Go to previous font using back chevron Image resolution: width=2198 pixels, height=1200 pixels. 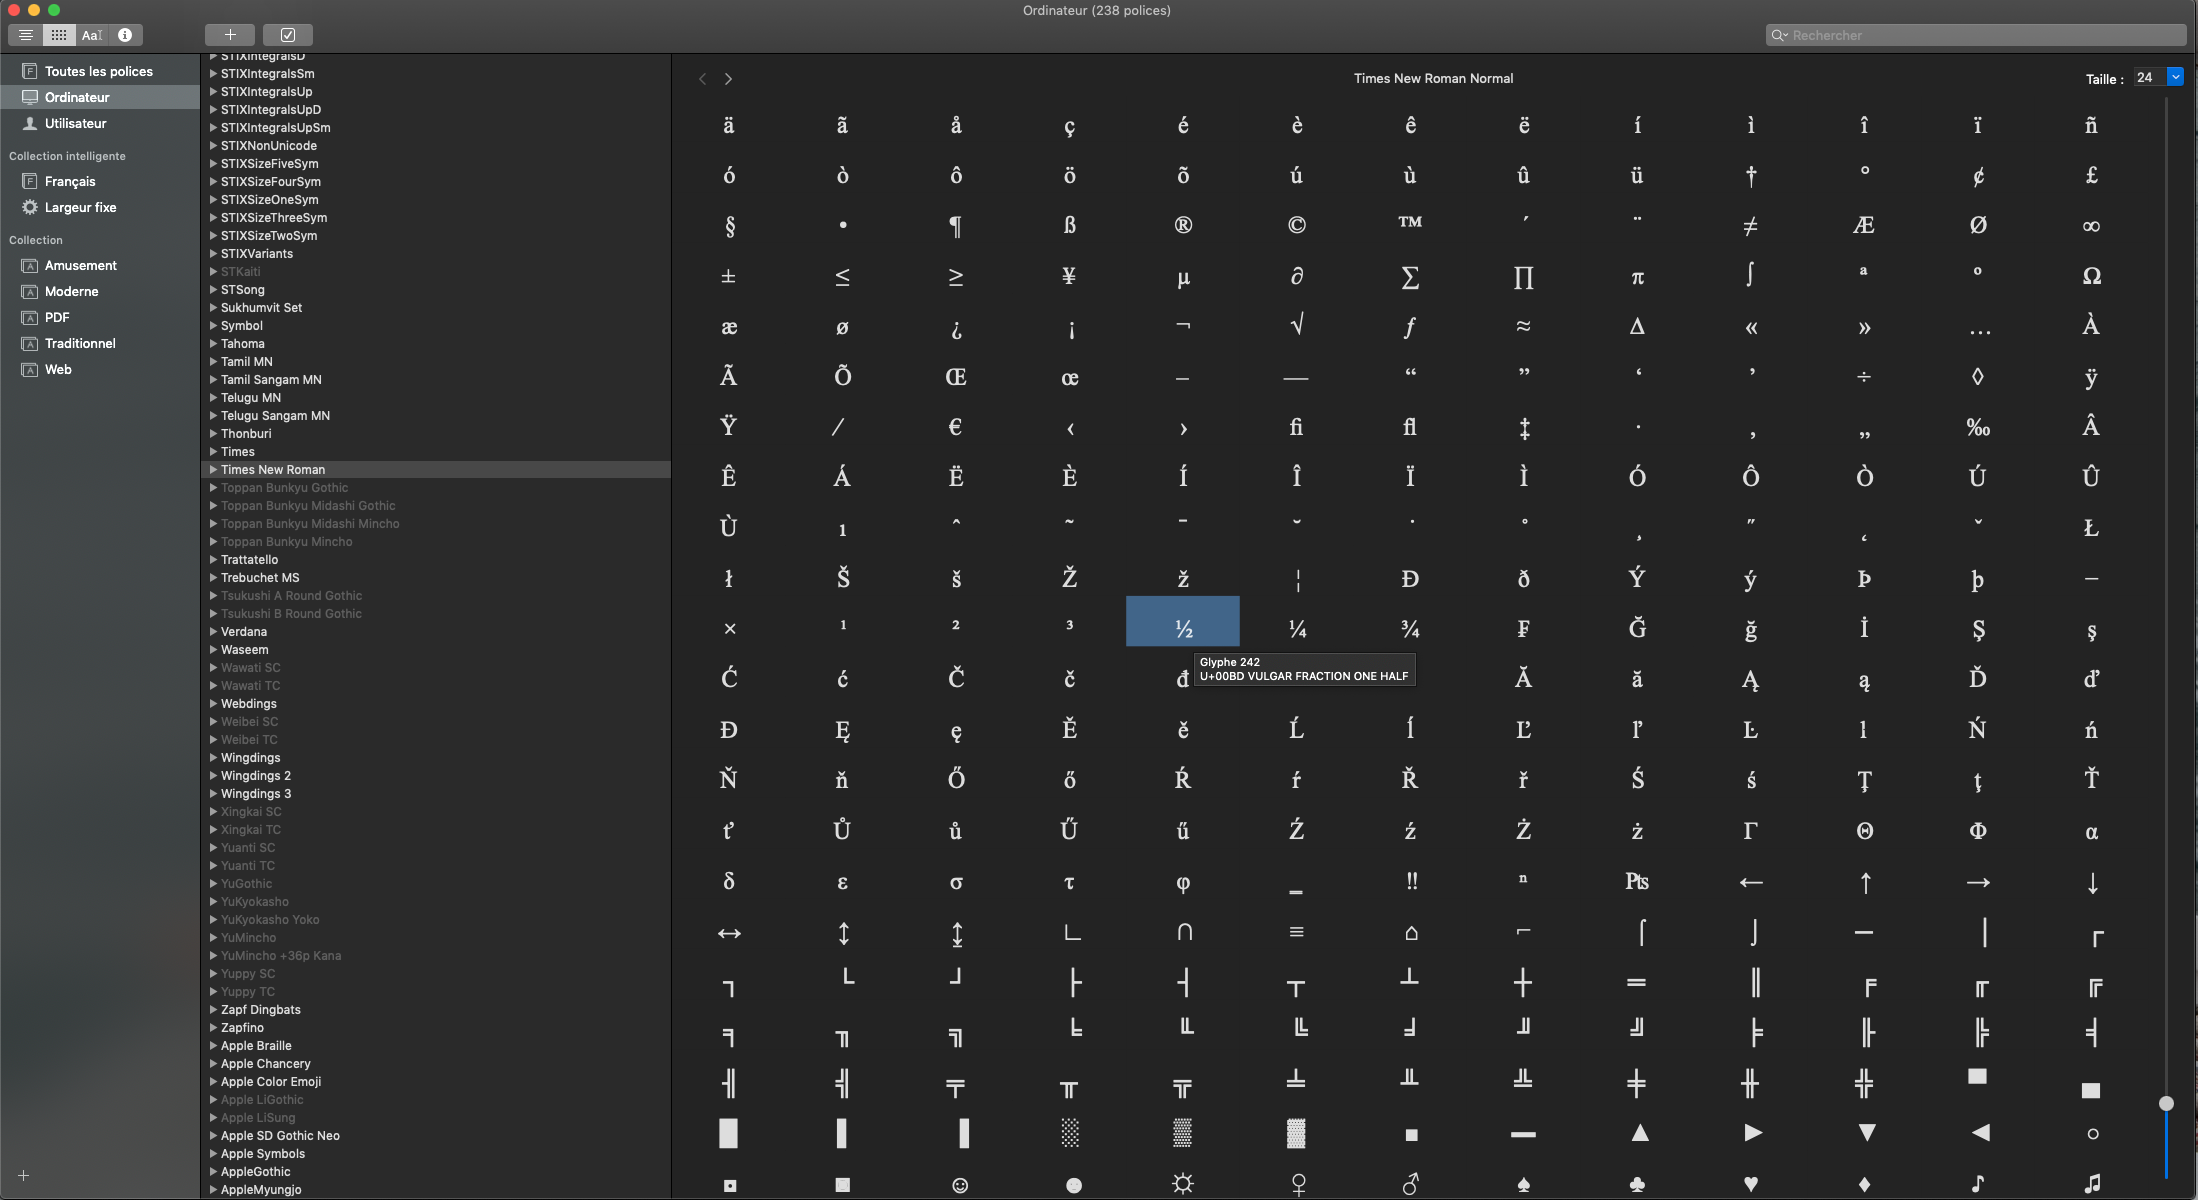[702, 79]
